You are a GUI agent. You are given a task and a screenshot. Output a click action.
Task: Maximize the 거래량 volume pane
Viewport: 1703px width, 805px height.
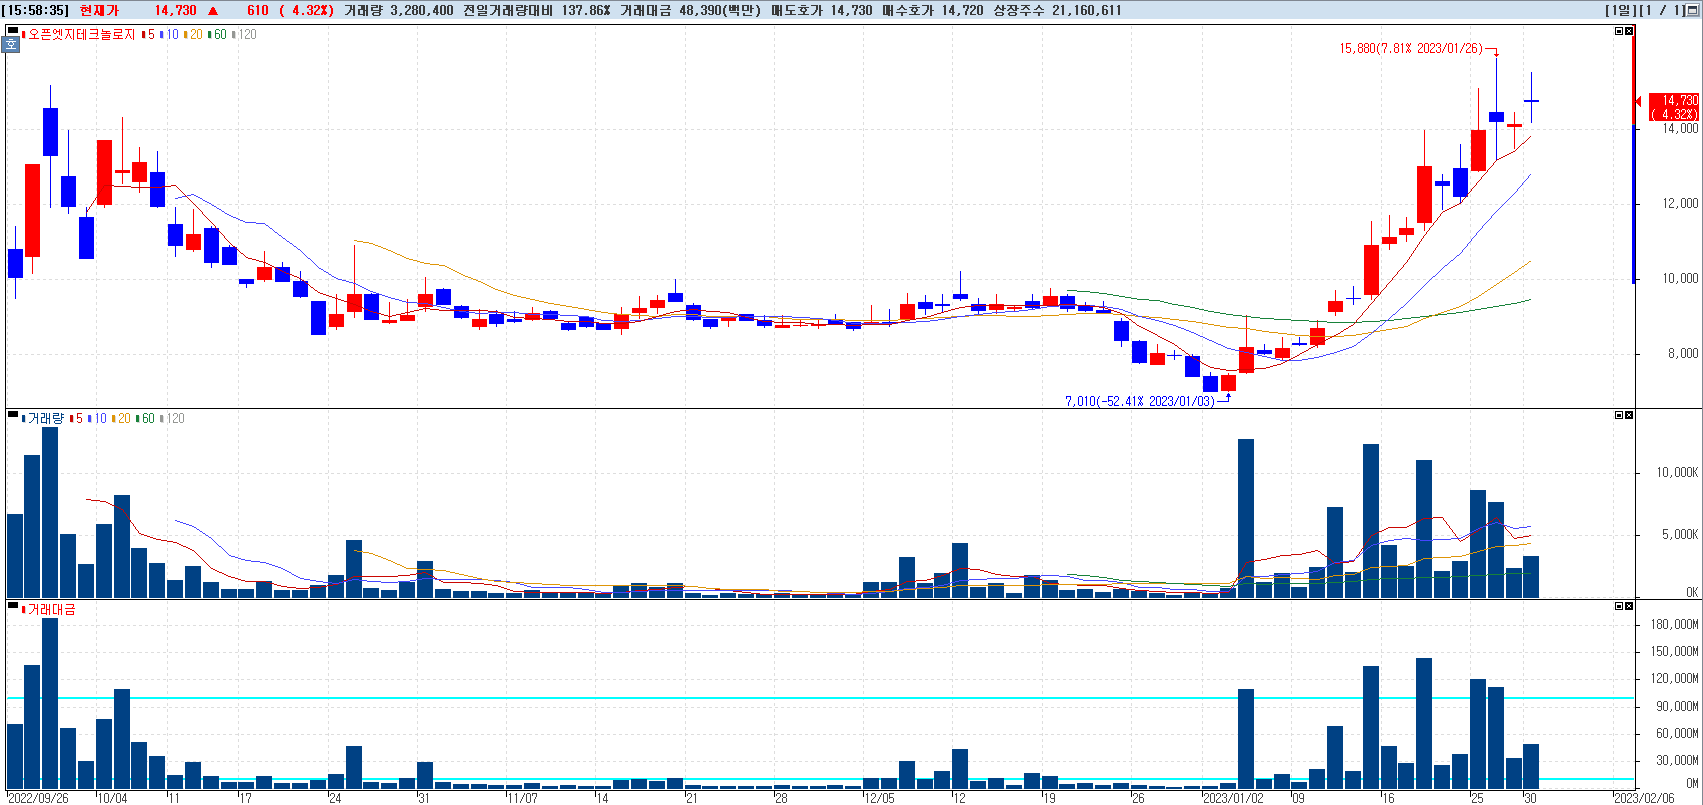(x=1619, y=415)
